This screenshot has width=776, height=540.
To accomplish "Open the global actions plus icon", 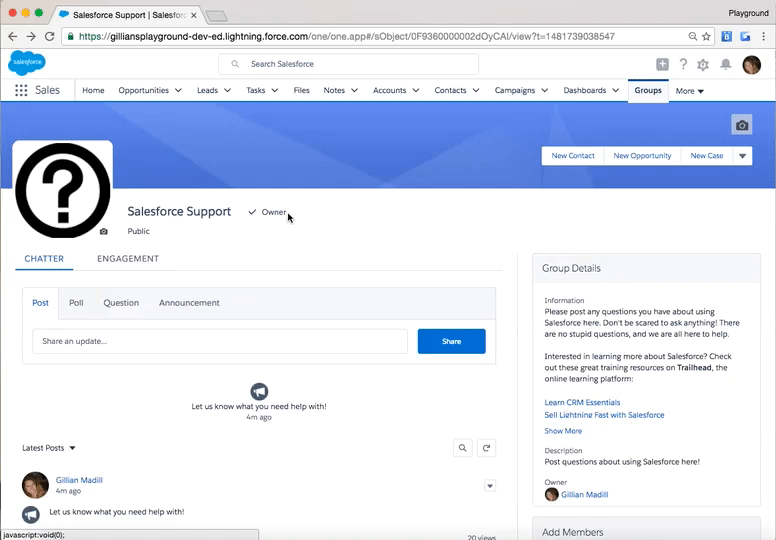I will [662, 64].
